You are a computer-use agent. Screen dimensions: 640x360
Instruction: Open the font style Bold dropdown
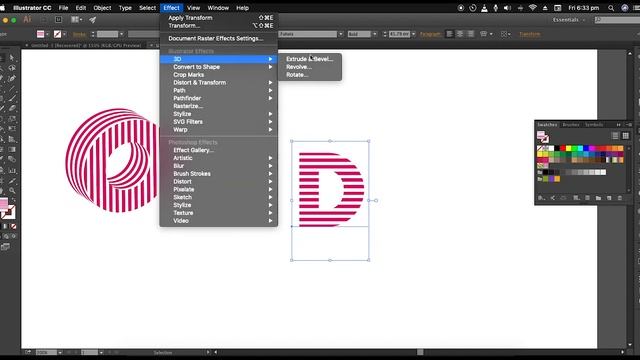tap(375, 34)
